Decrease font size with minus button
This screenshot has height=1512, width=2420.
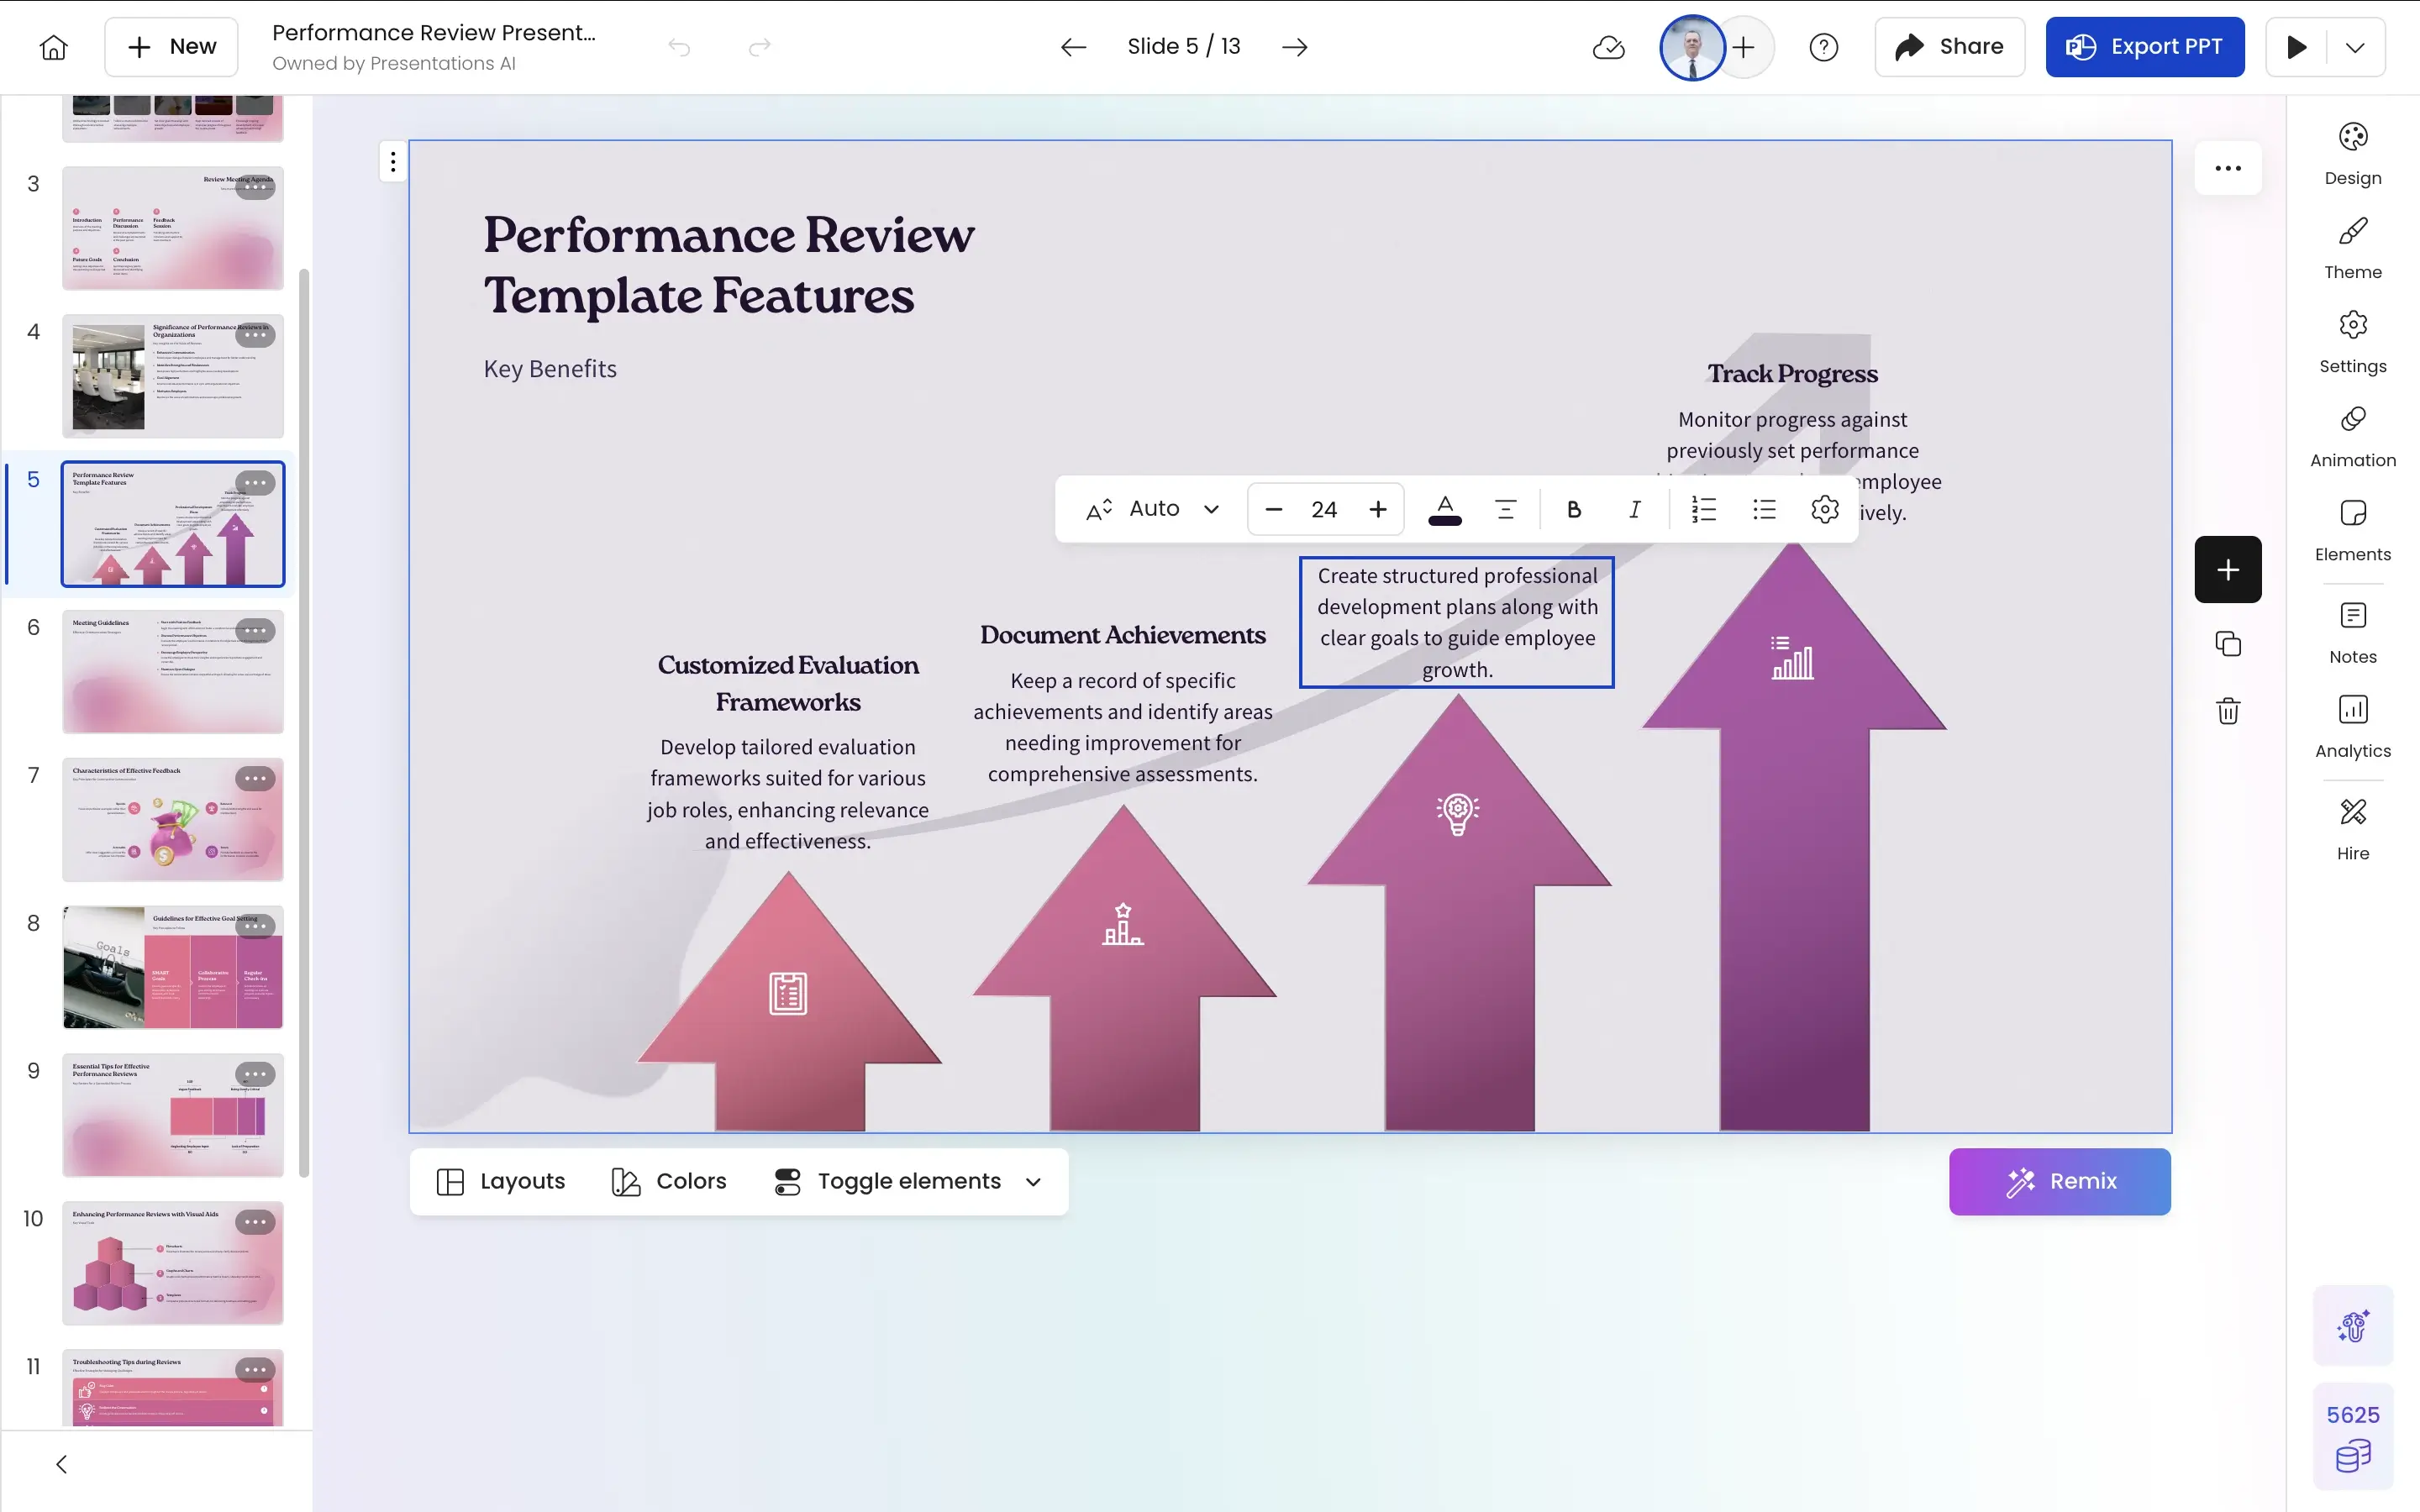tap(1273, 509)
